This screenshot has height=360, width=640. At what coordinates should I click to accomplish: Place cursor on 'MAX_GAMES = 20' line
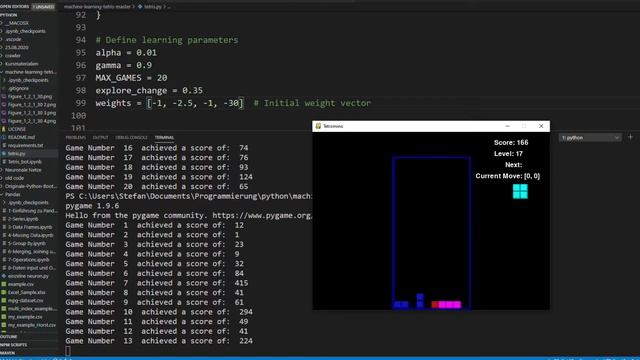(131, 78)
